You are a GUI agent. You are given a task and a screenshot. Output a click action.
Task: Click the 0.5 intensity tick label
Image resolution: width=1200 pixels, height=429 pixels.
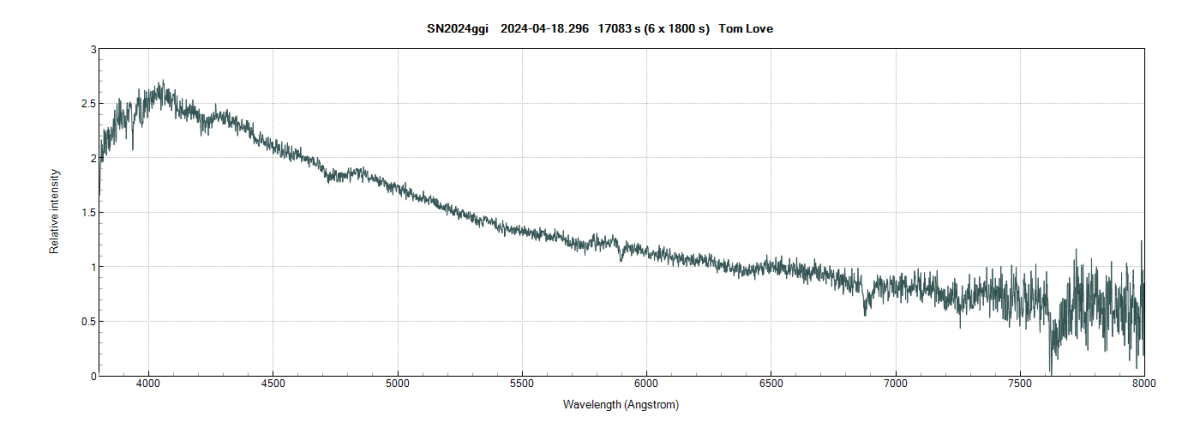coord(87,322)
